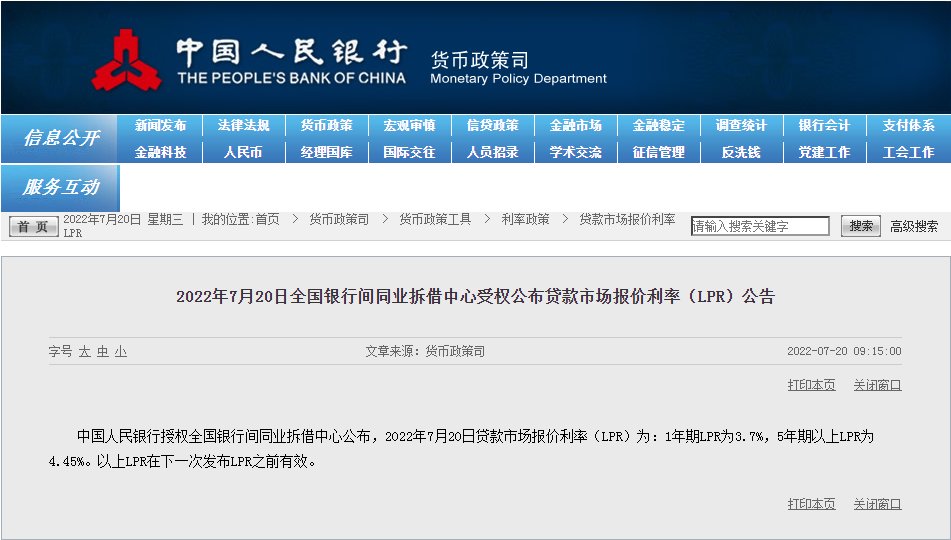The height and width of the screenshot is (540, 951).
Task: Set font size to large (大)
Action: click(x=84, y=352)
